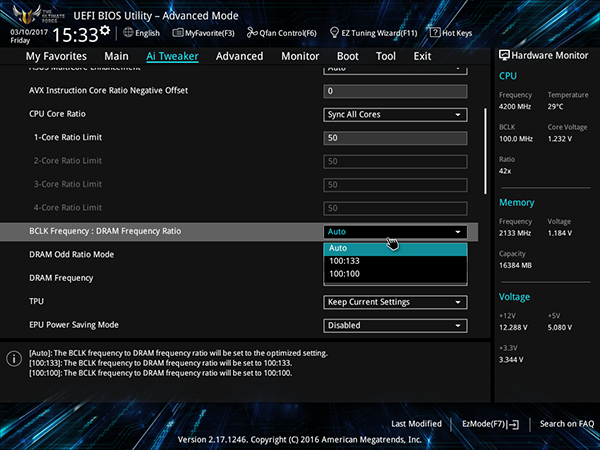The height and width of the screenshot is (450, 600).
Task: Click the +5V 5.080 V reading
Action: [559, 328]
